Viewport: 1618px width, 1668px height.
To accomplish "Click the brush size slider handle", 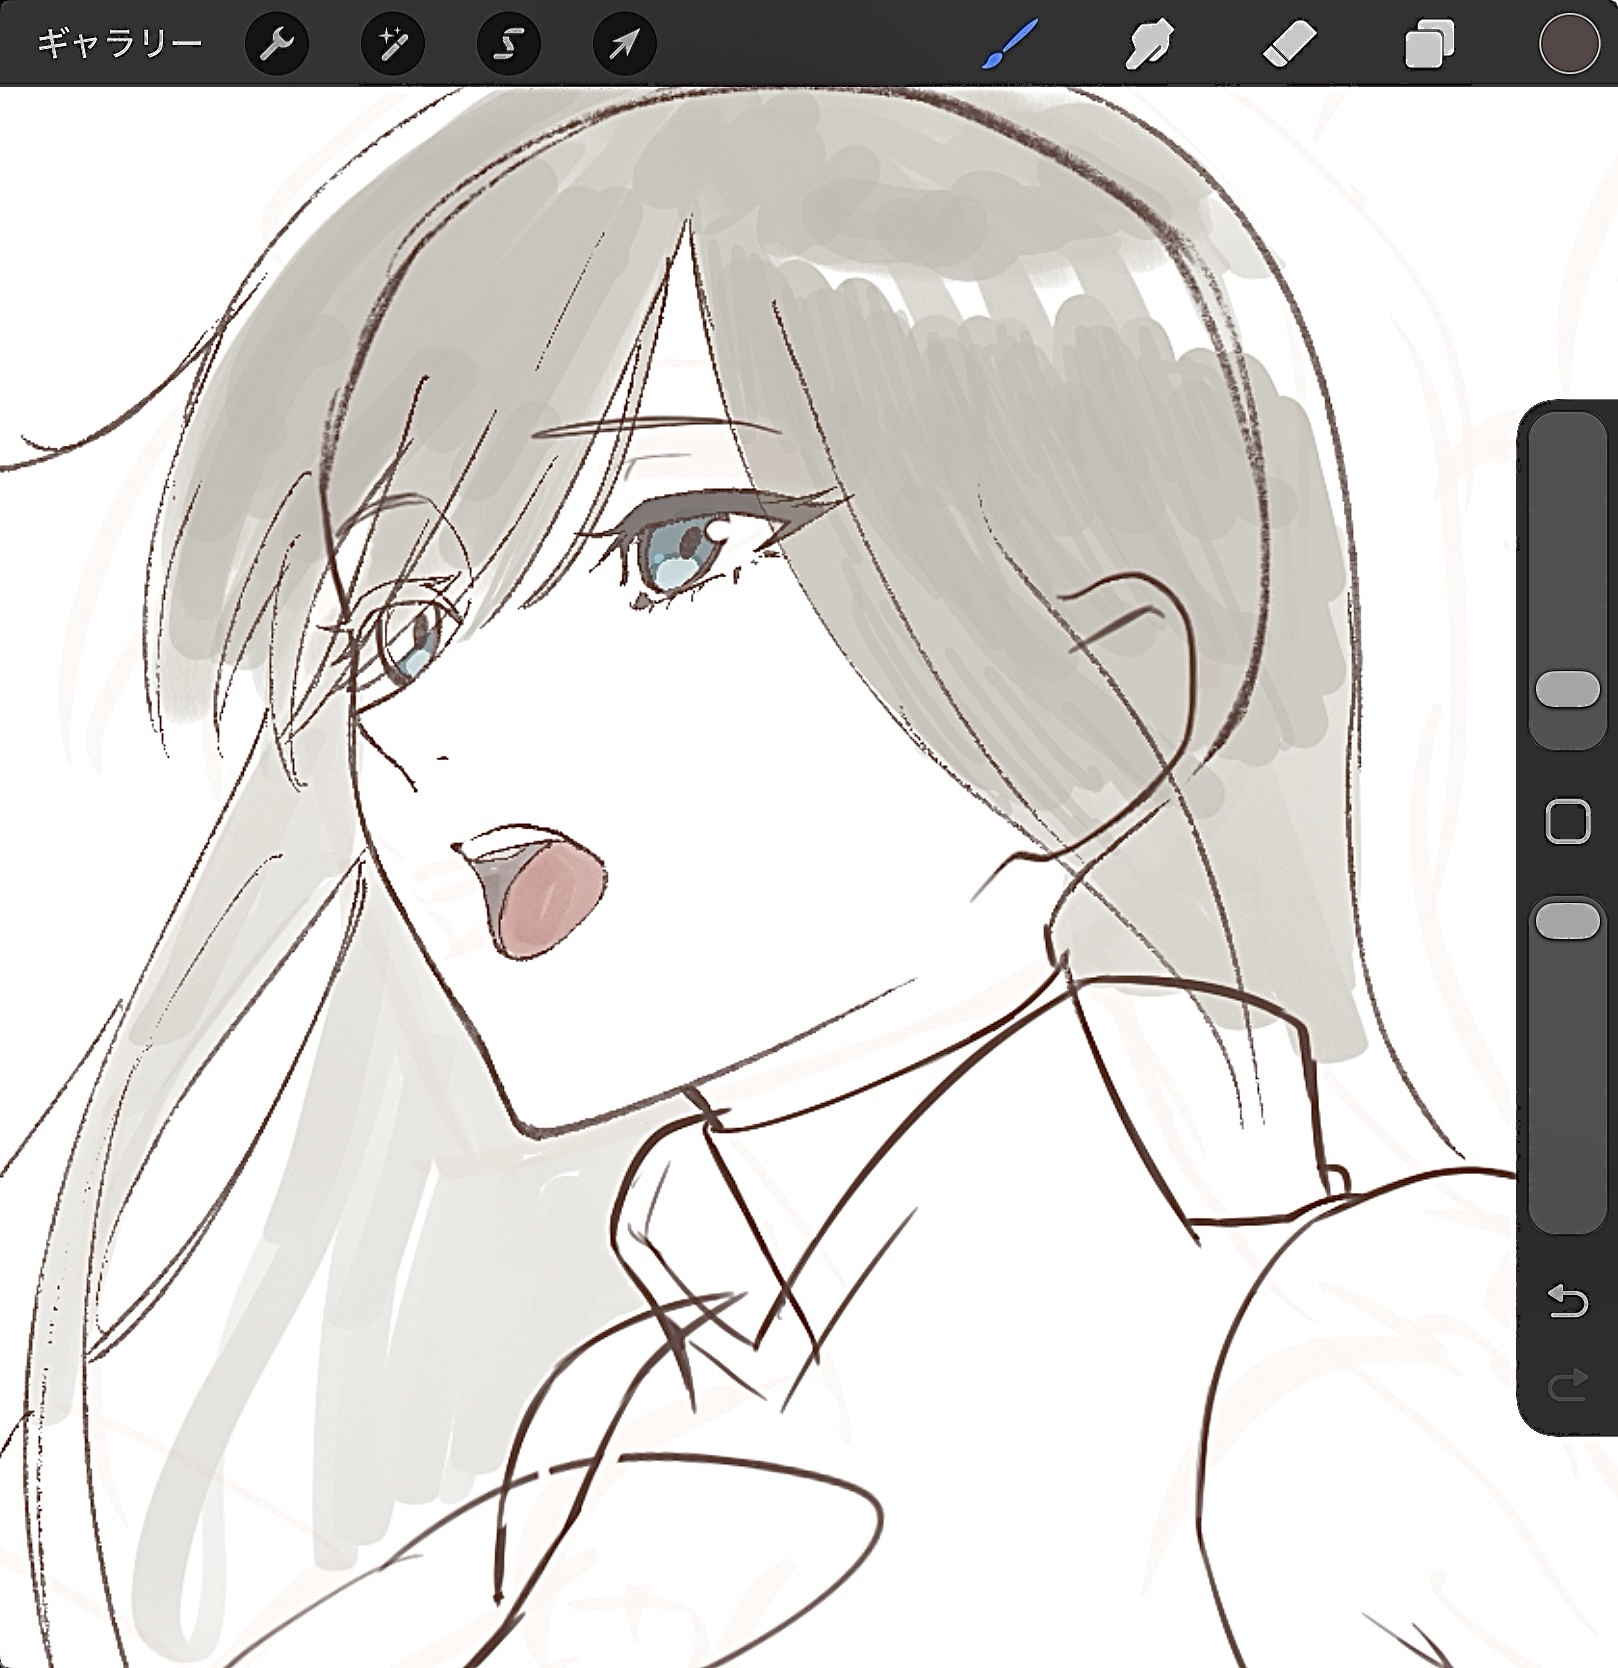I will point(1567,689).
